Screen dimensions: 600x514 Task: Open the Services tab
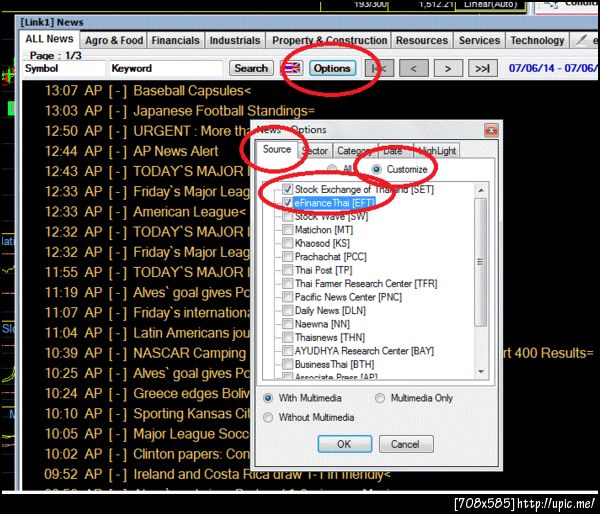(x=479, y=40)
